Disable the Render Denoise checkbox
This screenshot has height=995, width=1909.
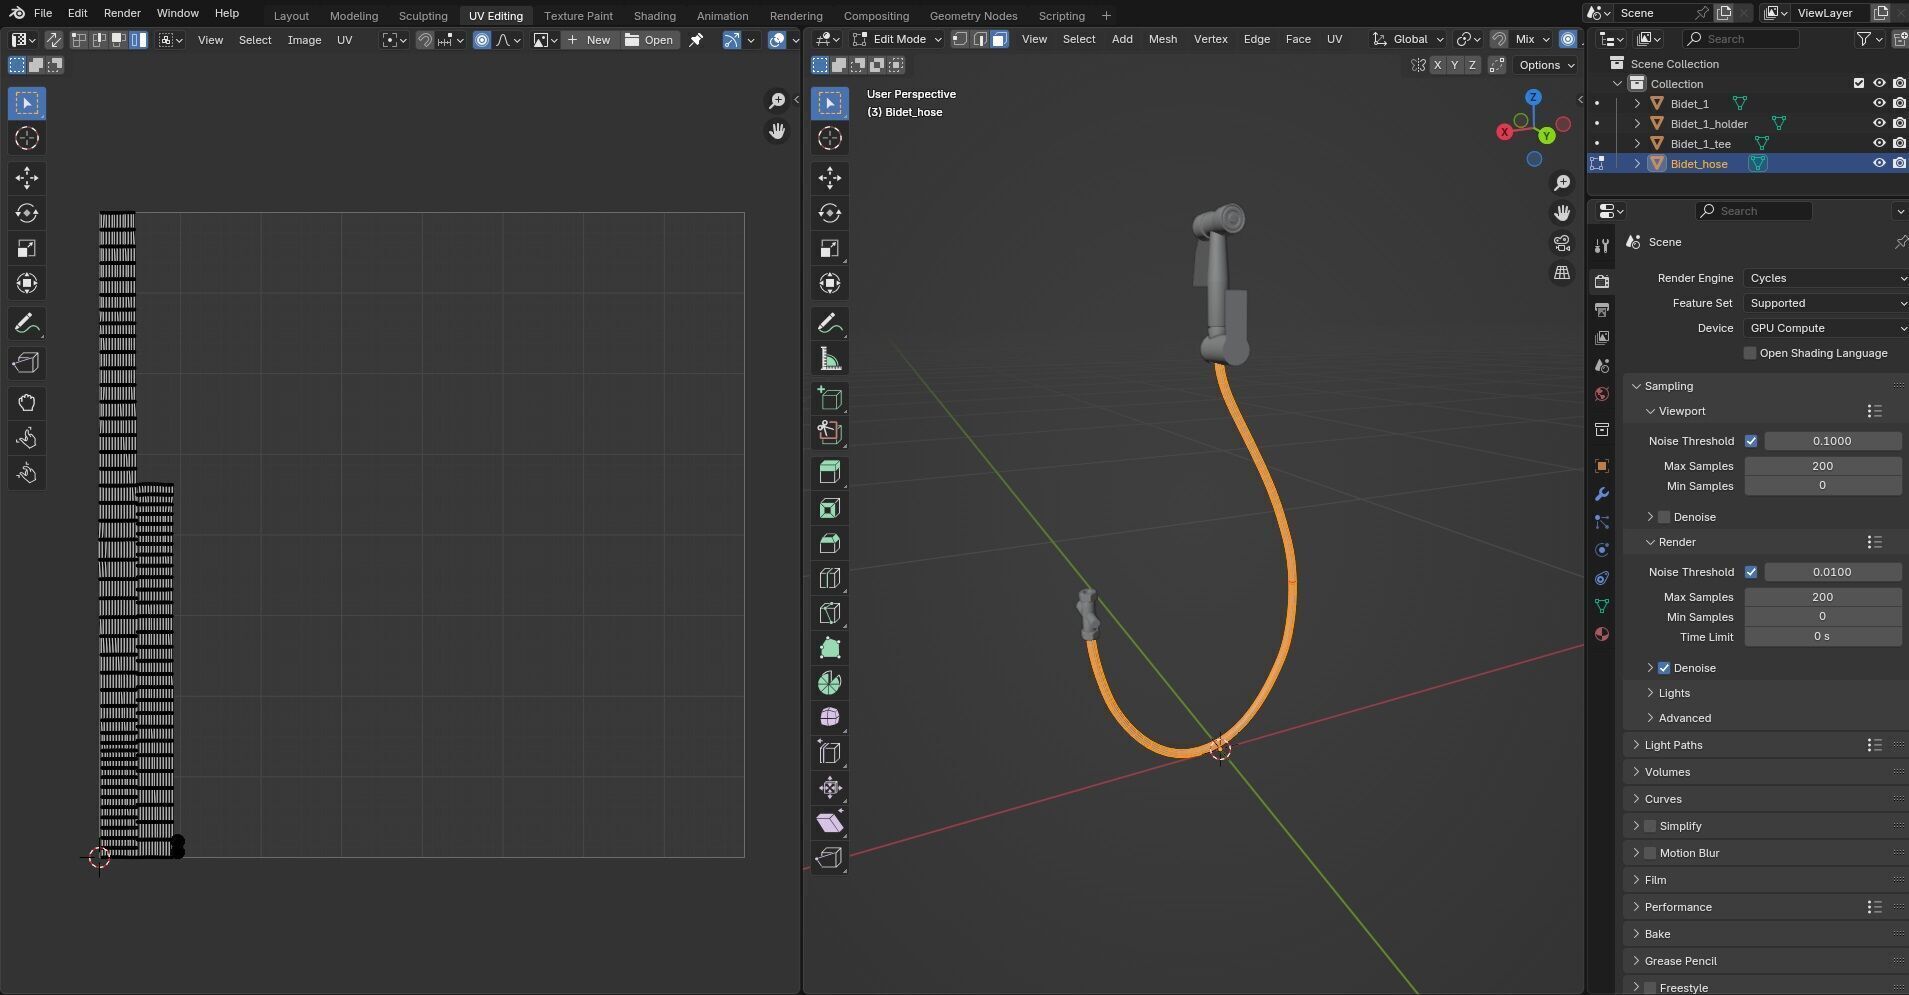[x=1664, y=668]
